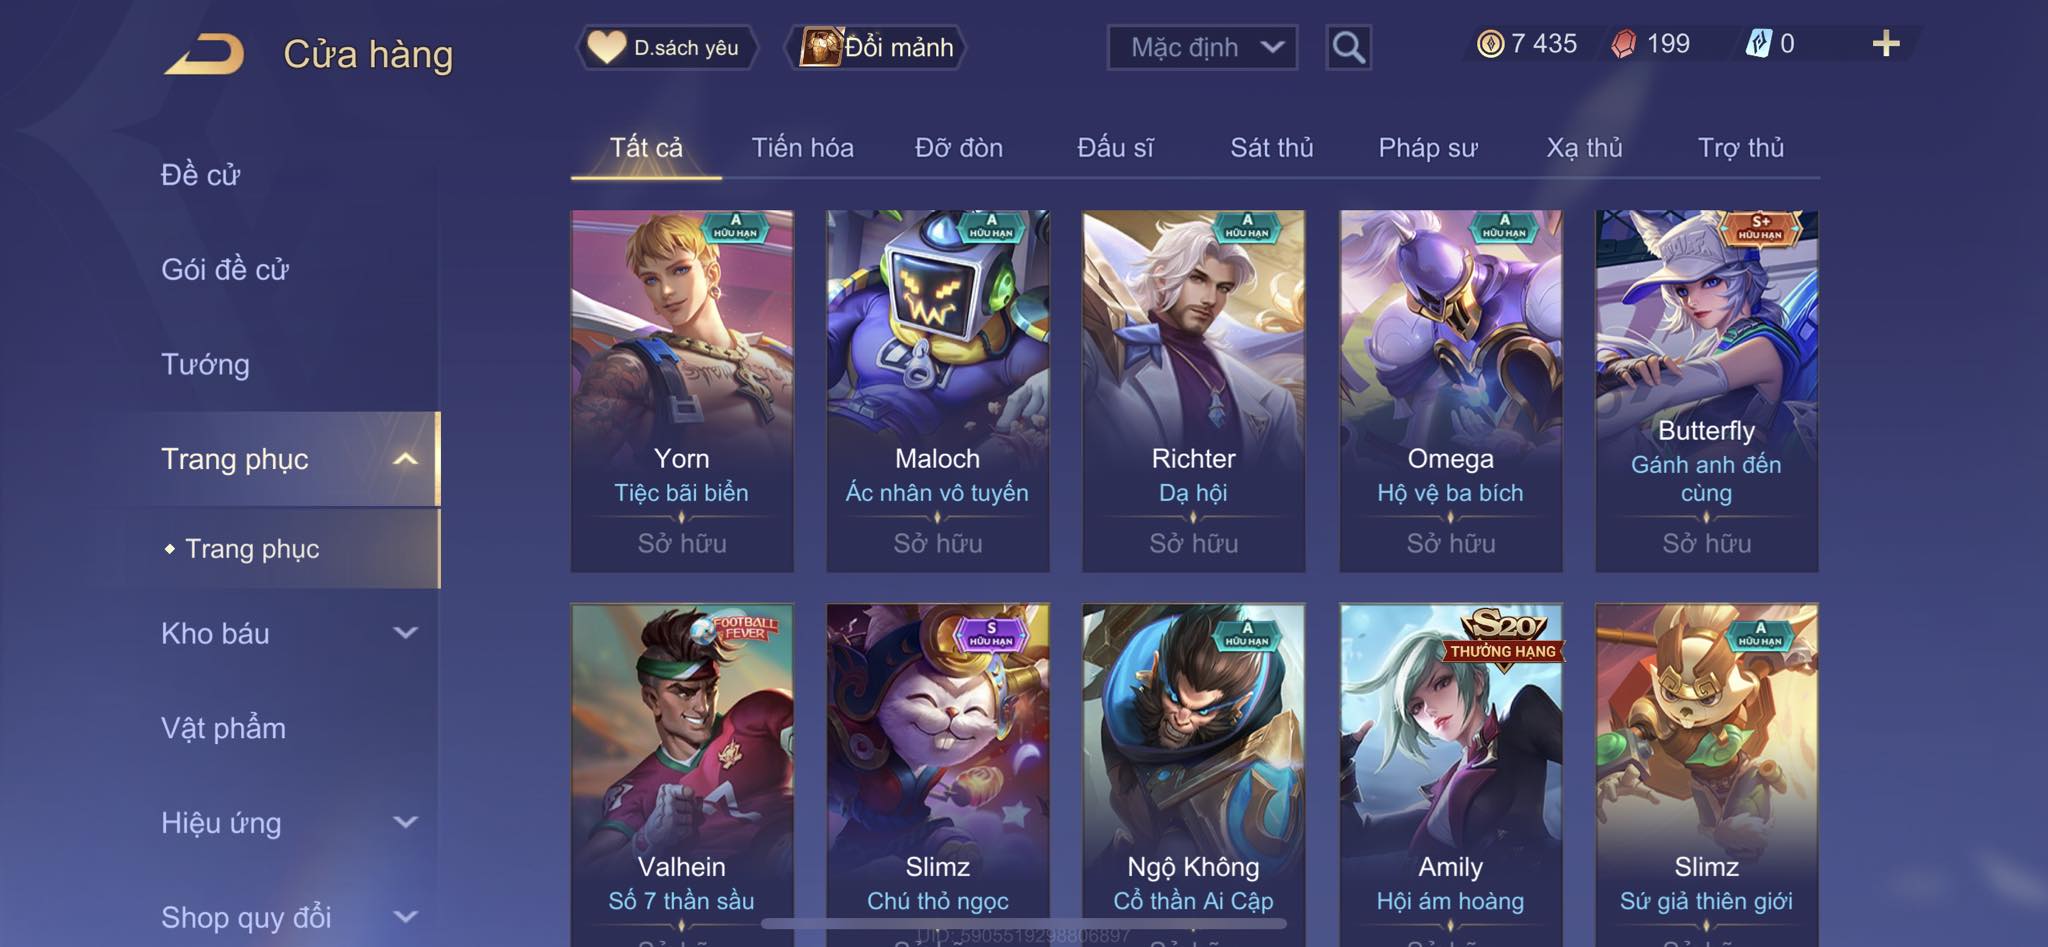The image size is (2048, 947).
Task: Open Đổi mảnh shard exchange
Action: (x=879, y=47)
